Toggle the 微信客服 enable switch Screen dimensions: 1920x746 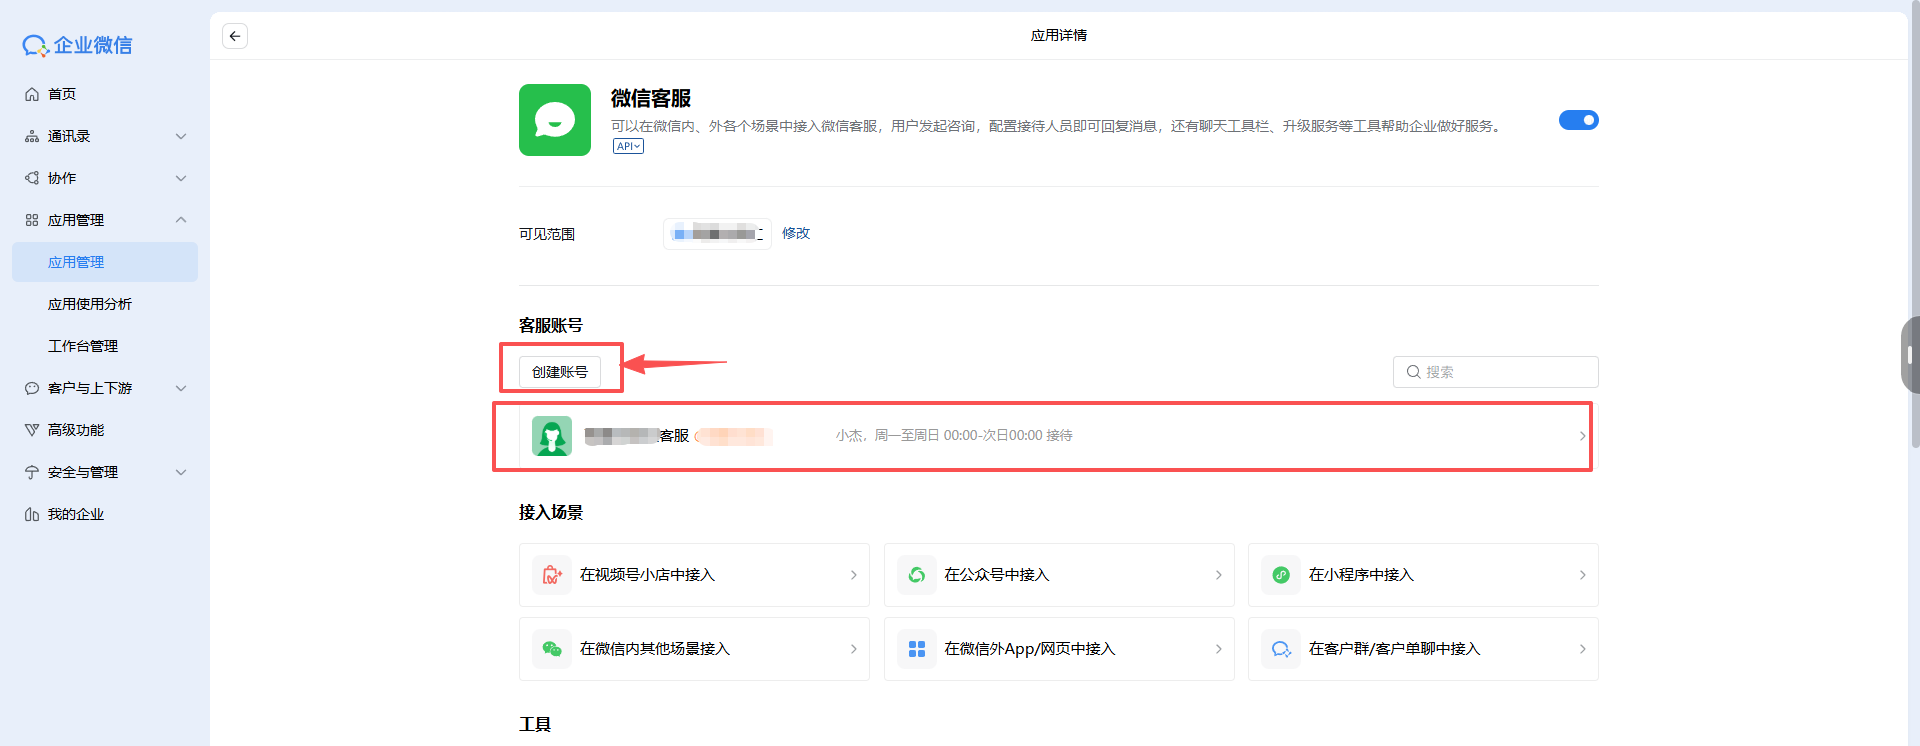coord(1579,120)
